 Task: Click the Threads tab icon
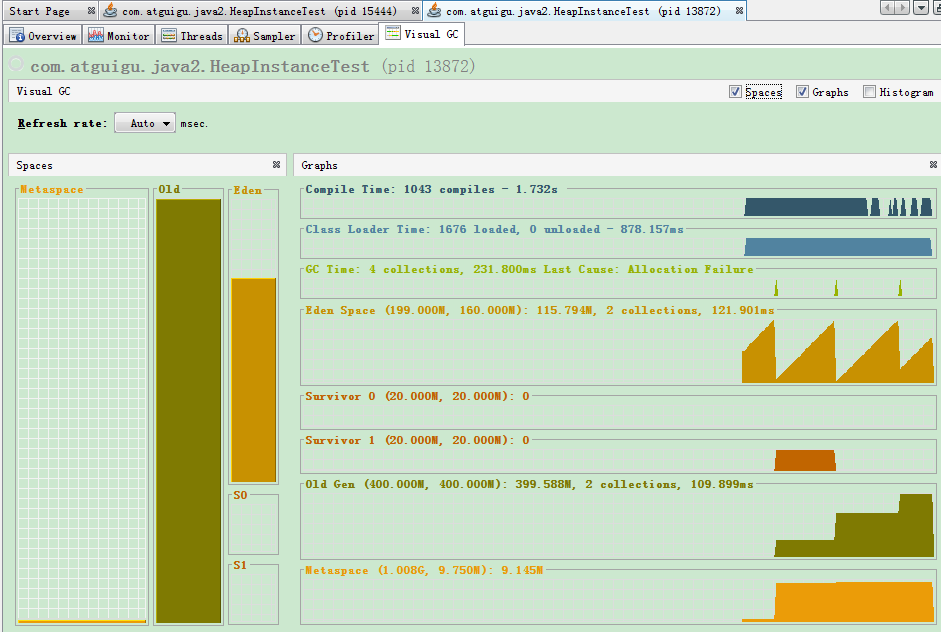(x=169, y=35)
